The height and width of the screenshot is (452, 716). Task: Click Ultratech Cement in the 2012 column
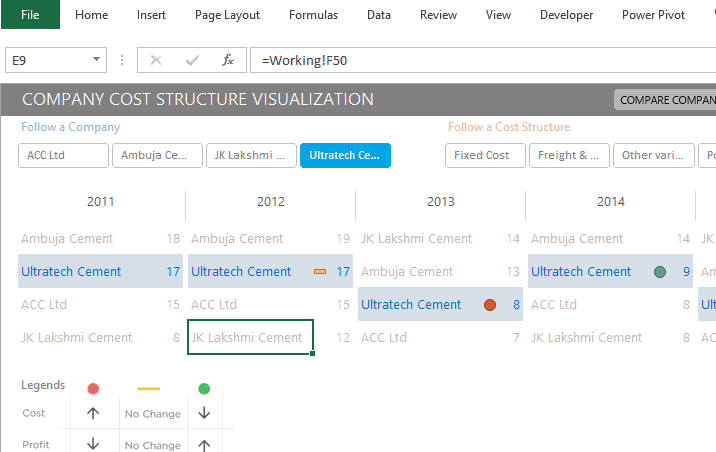click(241, 271)
